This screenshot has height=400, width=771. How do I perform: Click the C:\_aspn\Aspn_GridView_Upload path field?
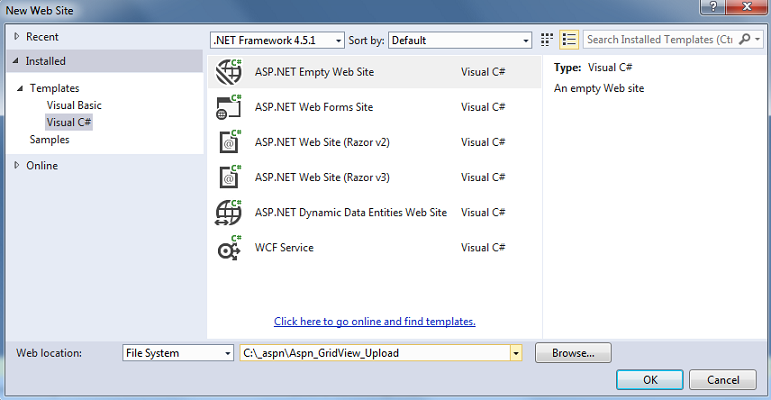375,353
